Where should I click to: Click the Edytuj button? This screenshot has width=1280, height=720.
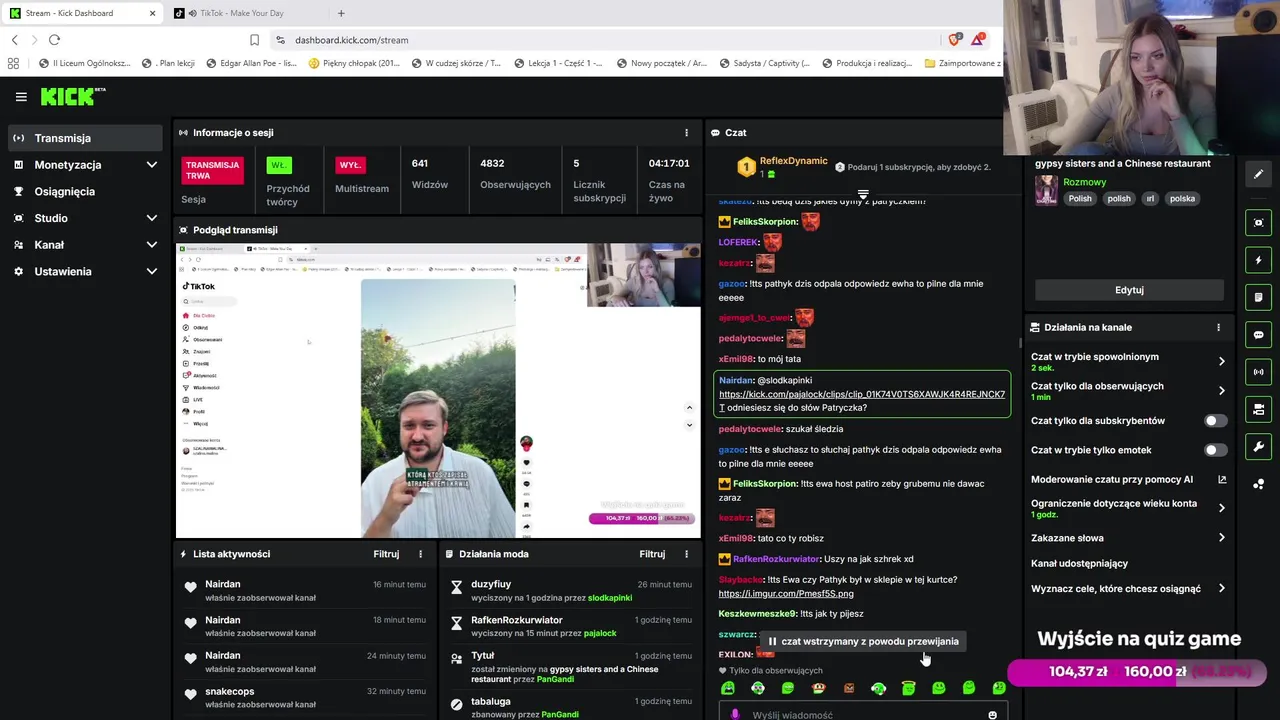pyautogui.click(x=1129, y=290)
